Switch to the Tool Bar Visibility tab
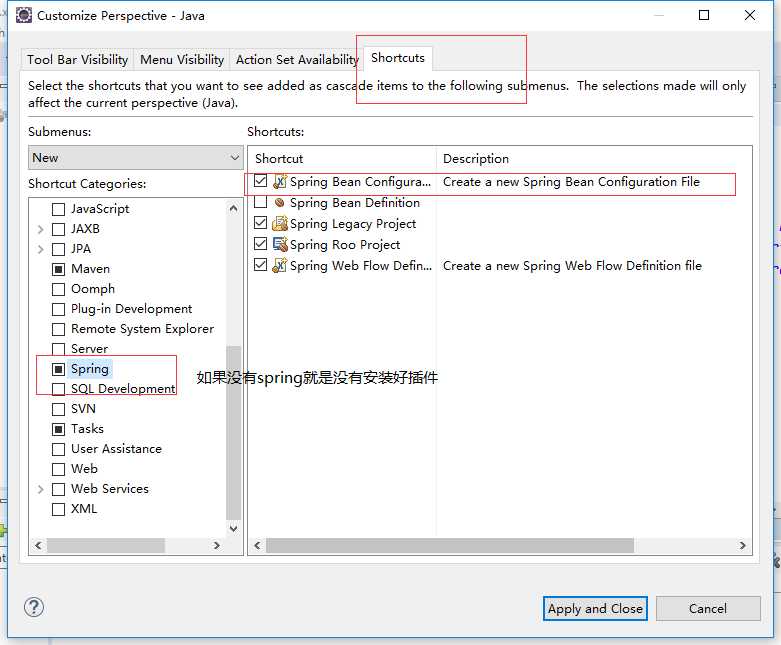781x645 pixels. [x=77, y=59]
